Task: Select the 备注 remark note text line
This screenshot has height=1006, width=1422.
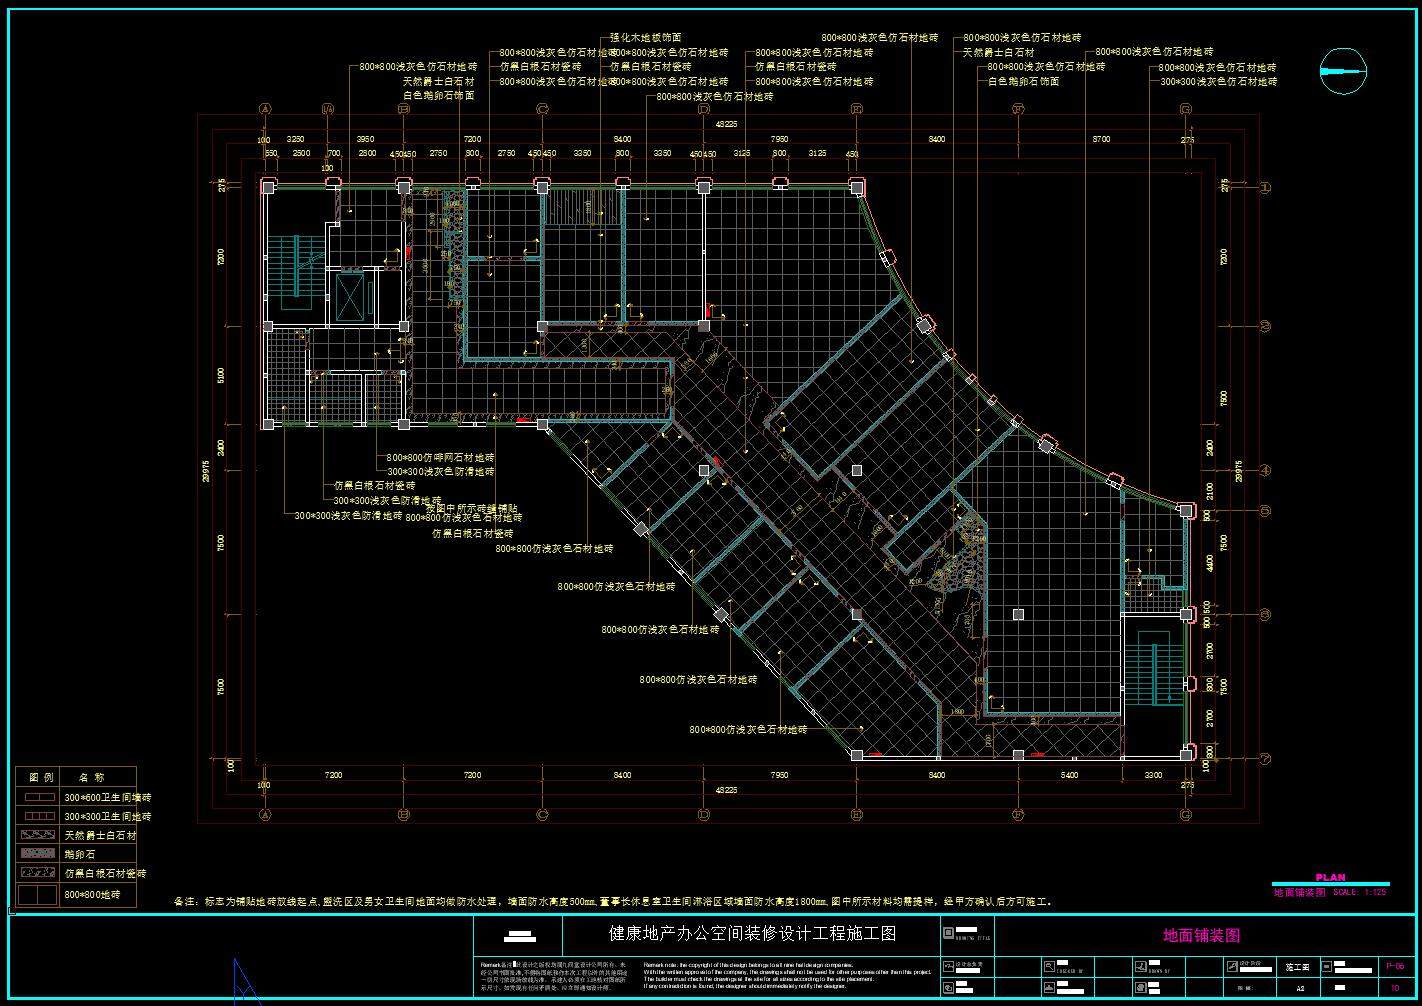Action: (x=612, y=901)
